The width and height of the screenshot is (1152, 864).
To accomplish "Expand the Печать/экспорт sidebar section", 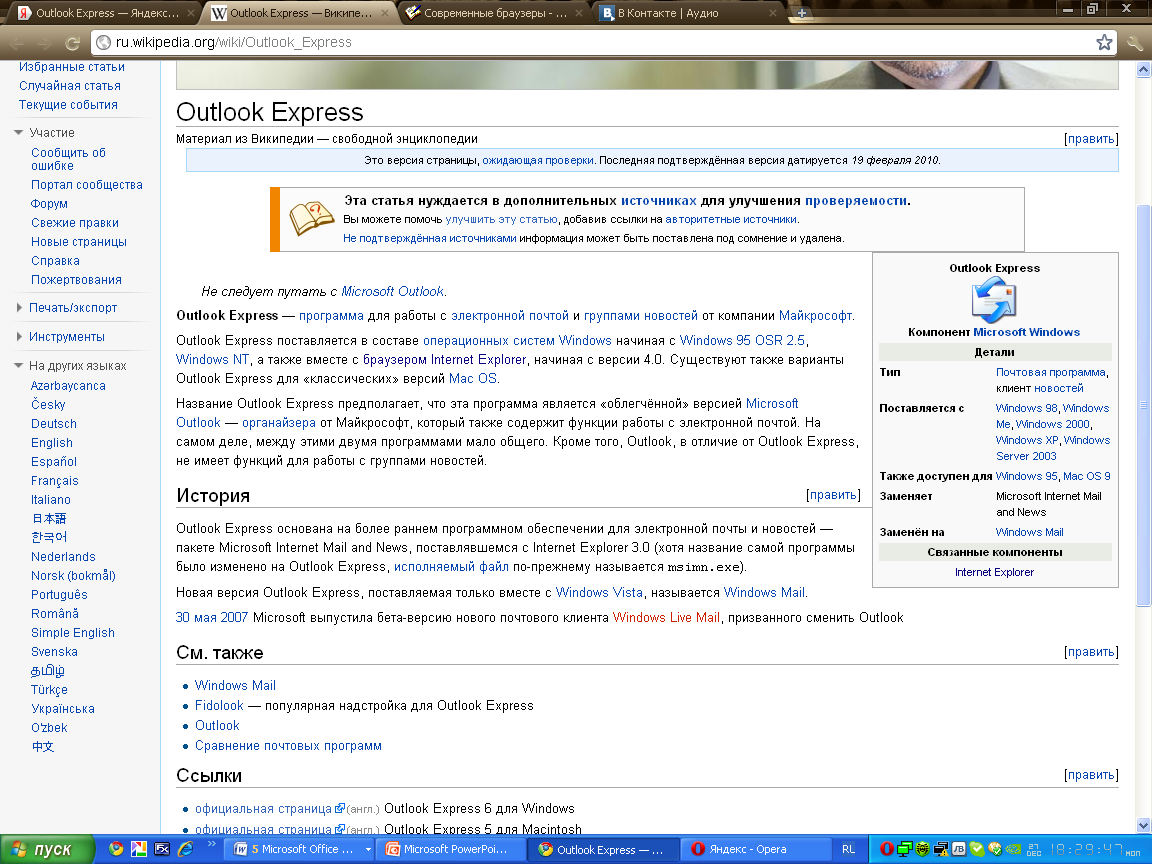I will (x=19, y=307).
